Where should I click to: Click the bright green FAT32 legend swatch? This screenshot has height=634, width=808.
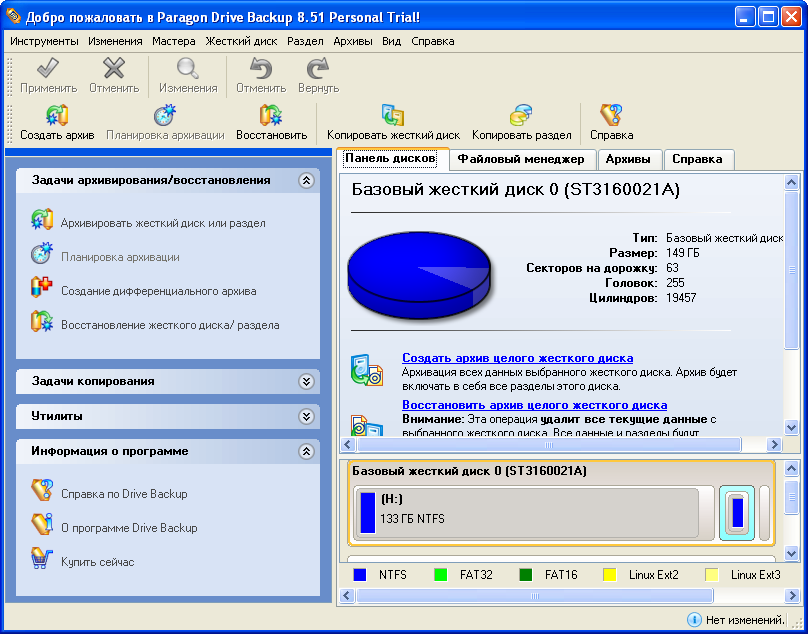coord(441,575)
